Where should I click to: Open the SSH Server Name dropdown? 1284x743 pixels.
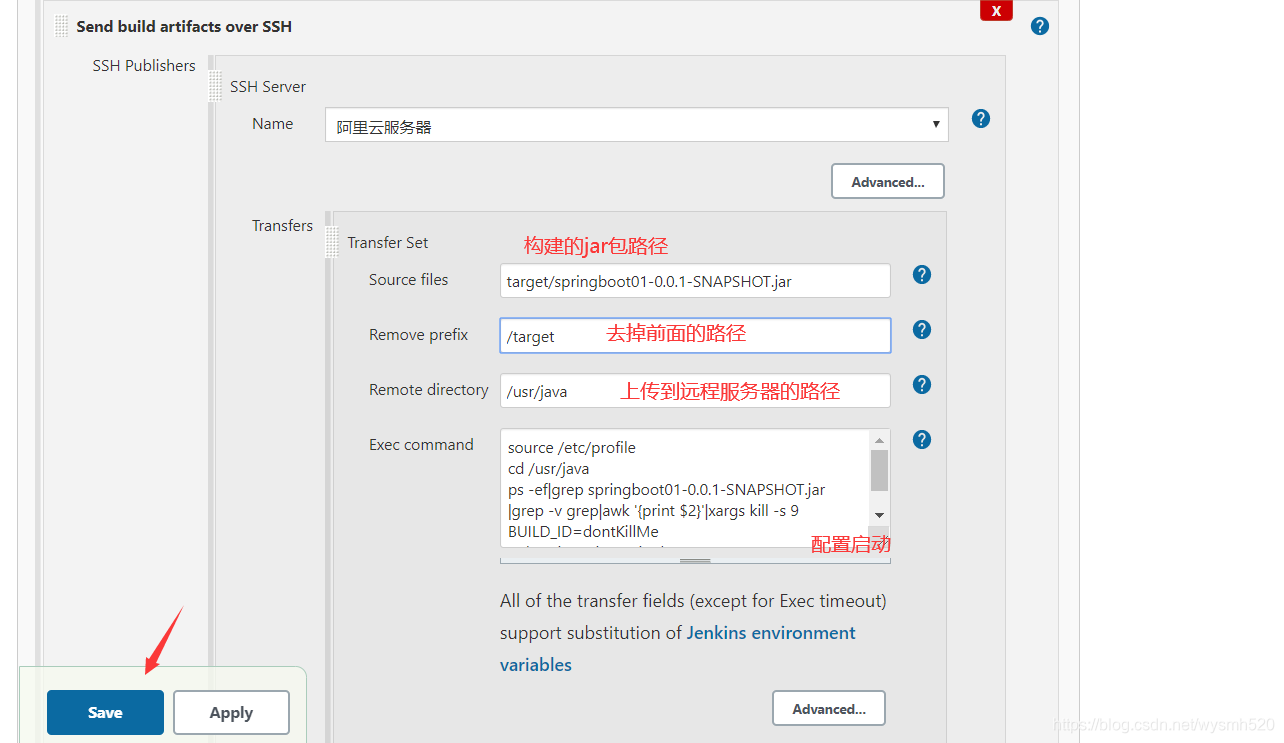[x=637, y=125]
